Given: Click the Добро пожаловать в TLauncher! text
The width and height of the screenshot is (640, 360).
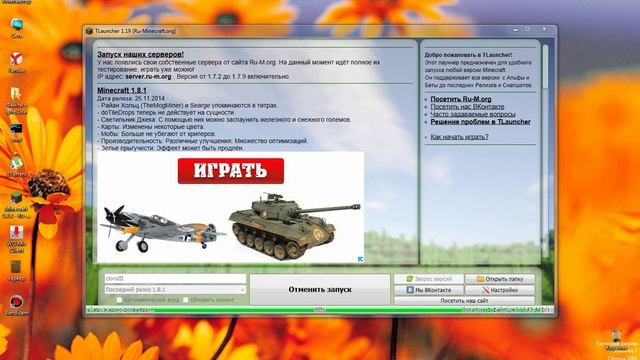Looking at the screenshot, I should [468, 55].
